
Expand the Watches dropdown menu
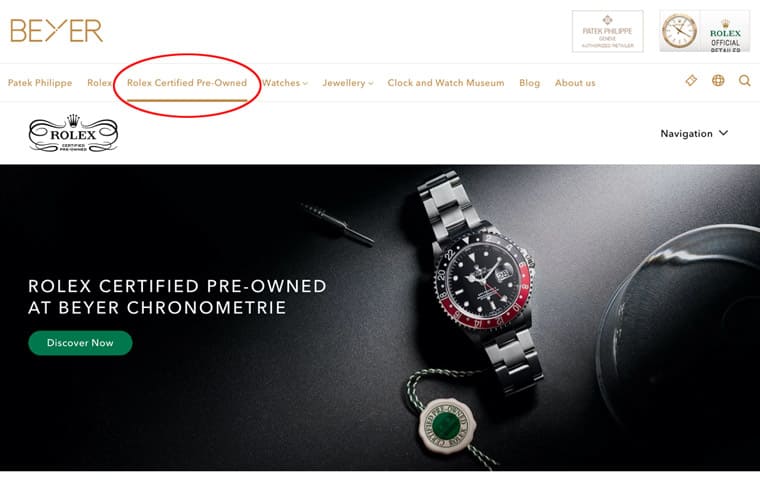[285, 83]
